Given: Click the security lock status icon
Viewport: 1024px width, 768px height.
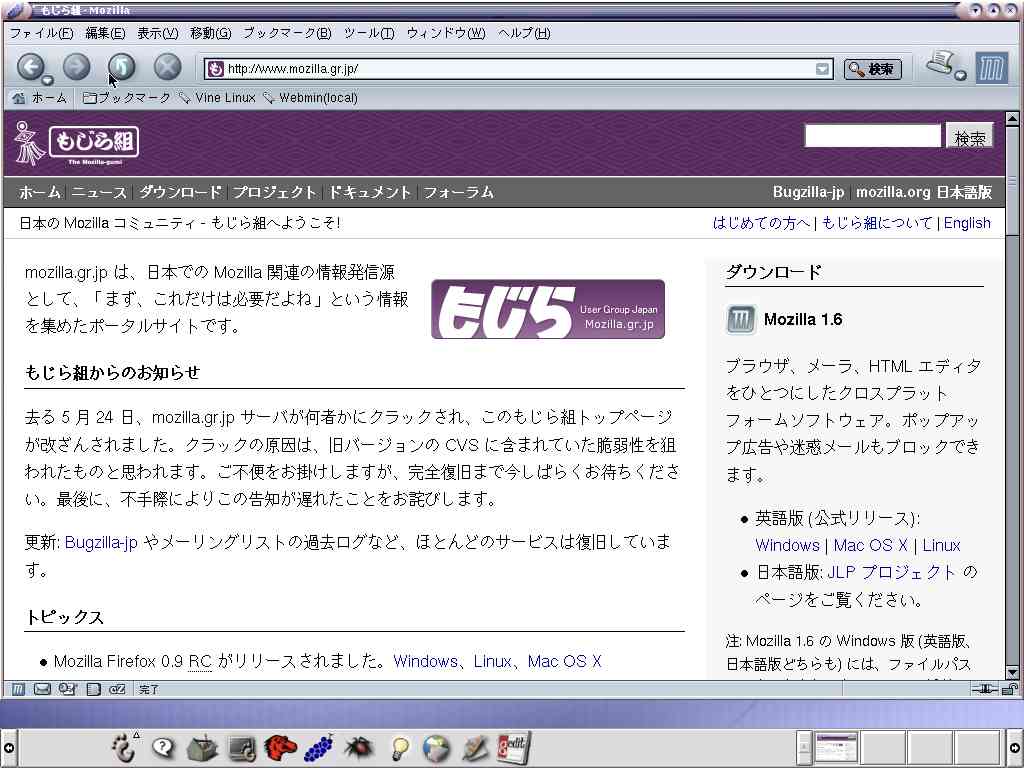Looking at the screenshot, I should (x=1009, y=689).
